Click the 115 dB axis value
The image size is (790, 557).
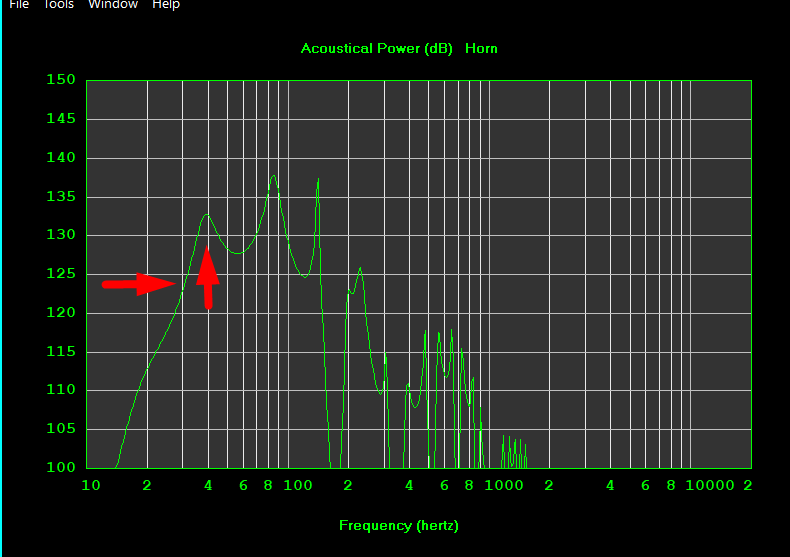click(61, 351)
